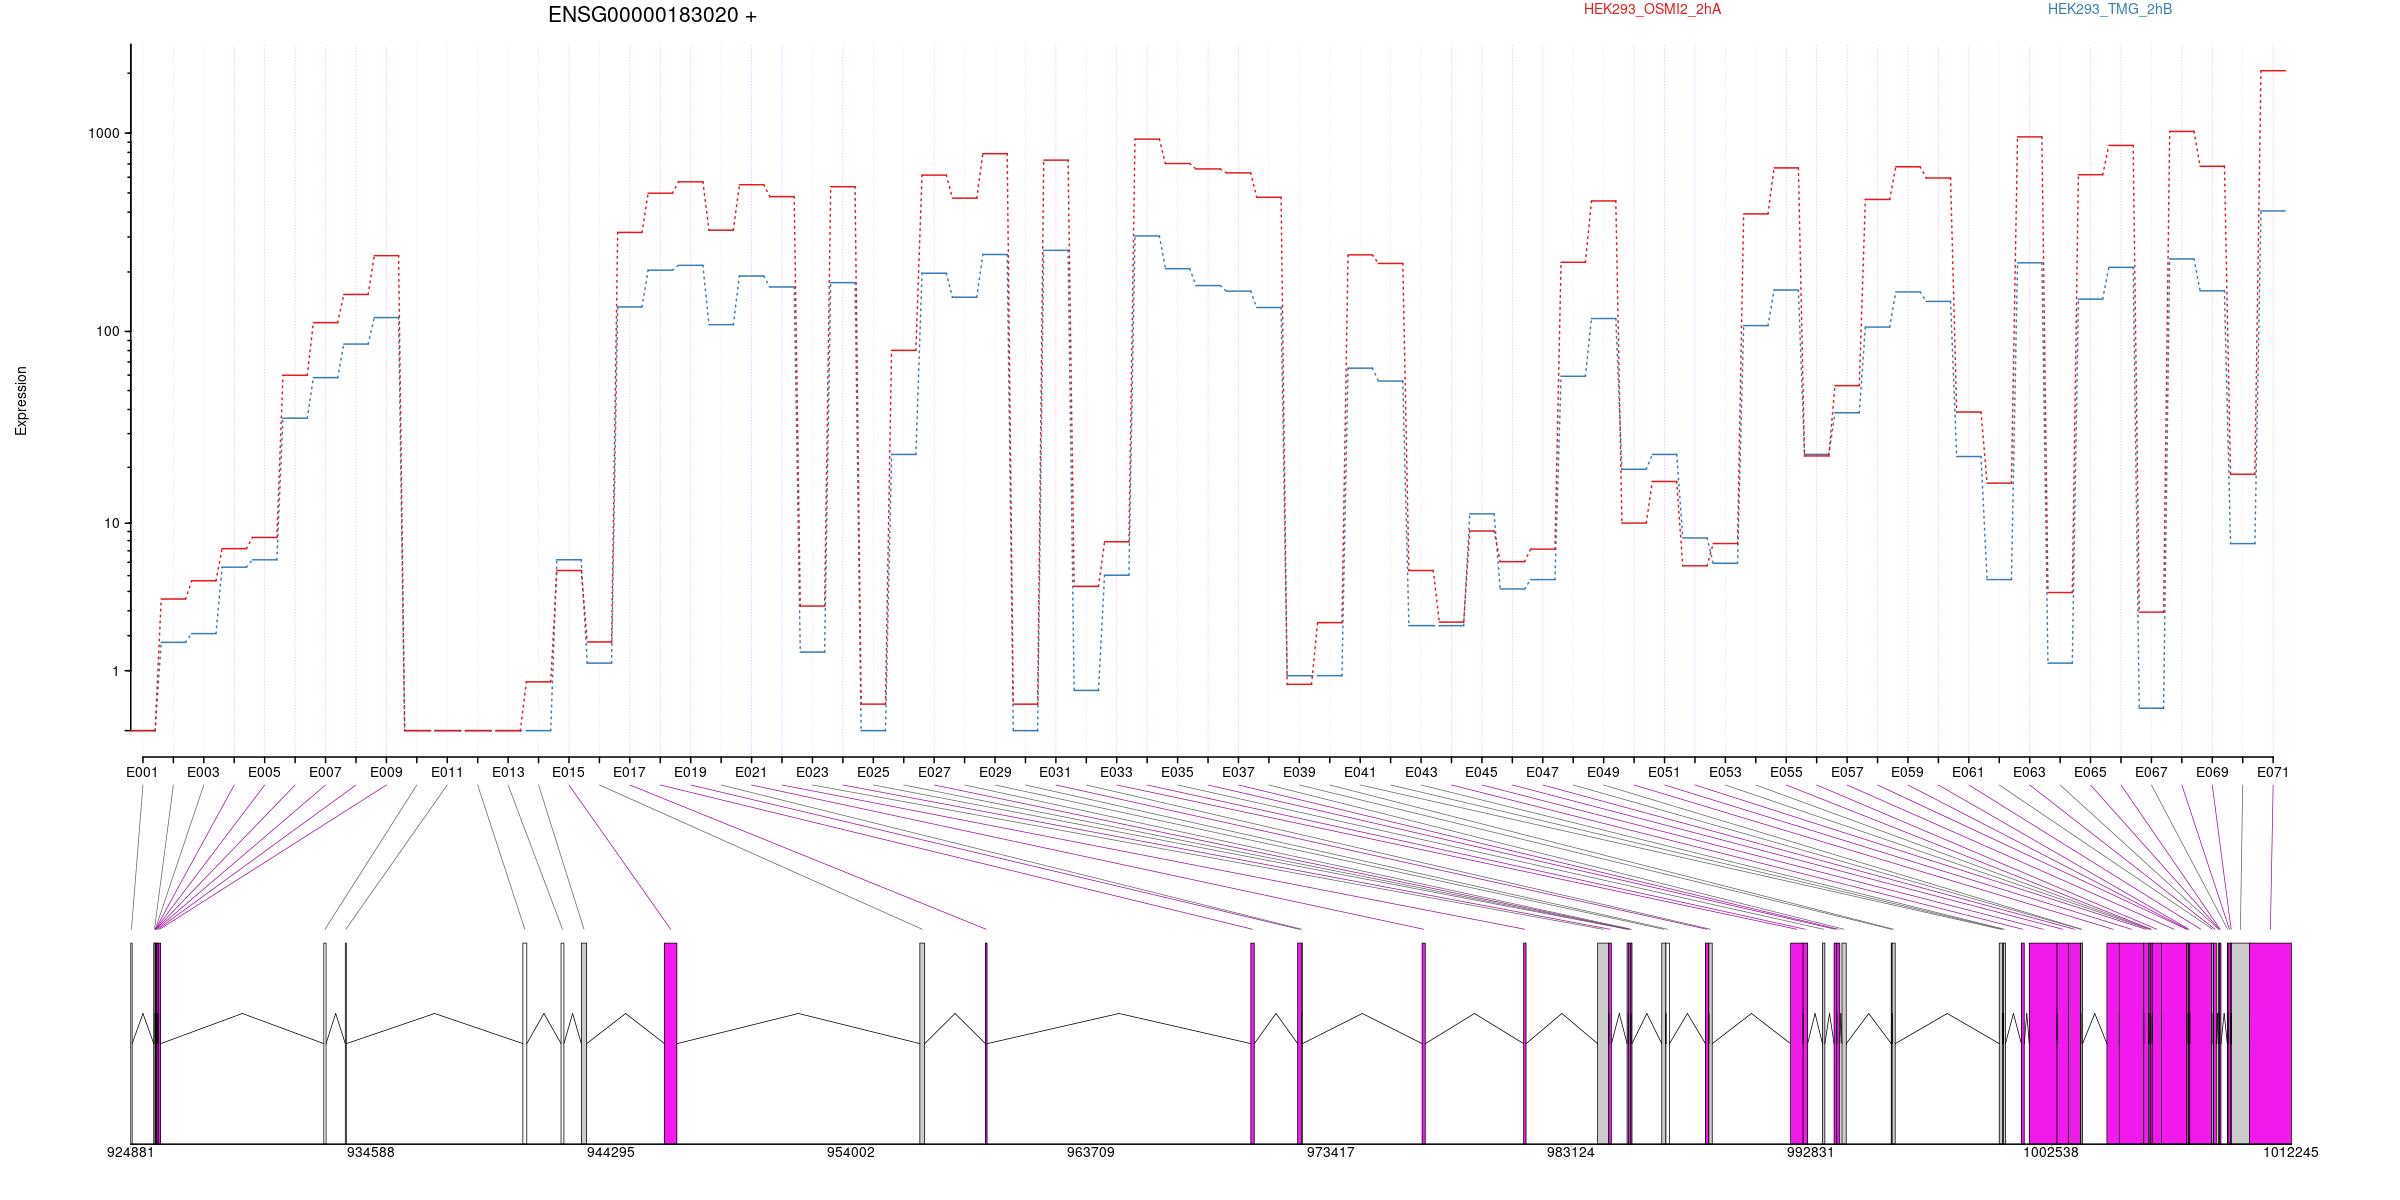Select exon label E043

pos(1421,772)
